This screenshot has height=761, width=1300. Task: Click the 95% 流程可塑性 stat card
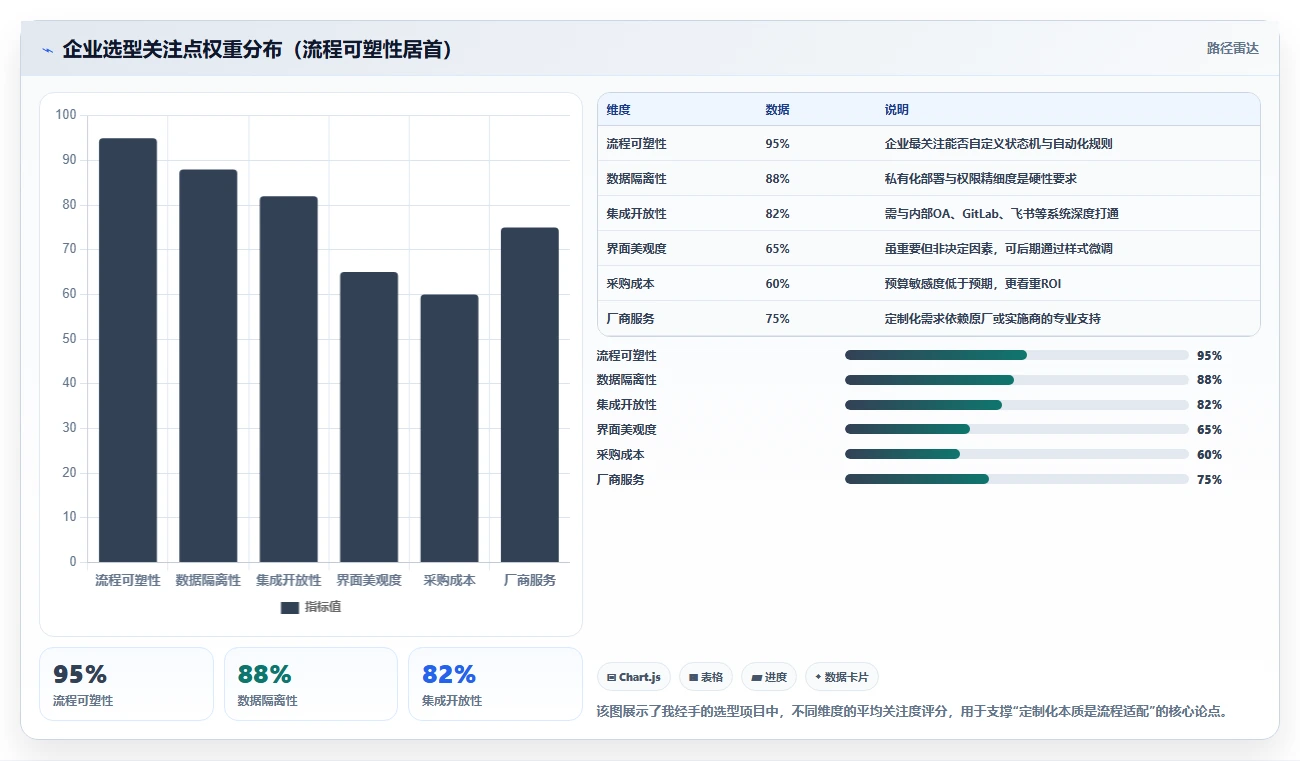coord(126,684)
